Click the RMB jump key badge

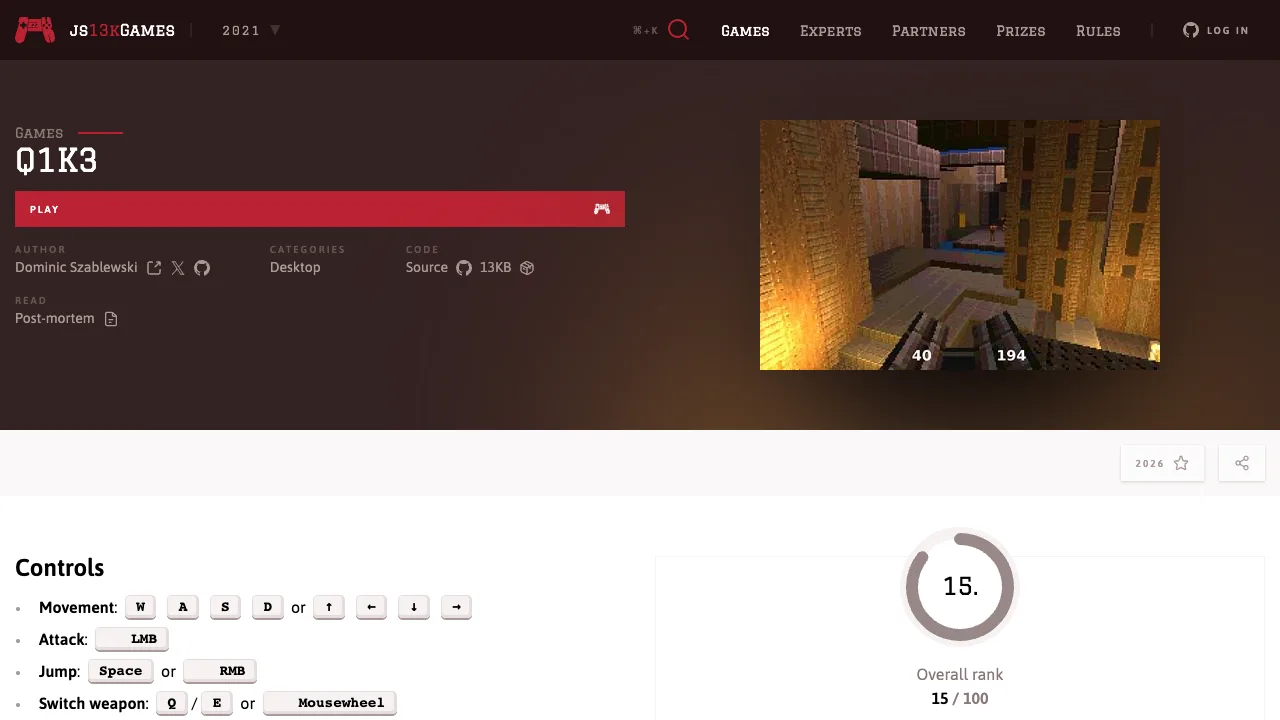coord(220,671)
